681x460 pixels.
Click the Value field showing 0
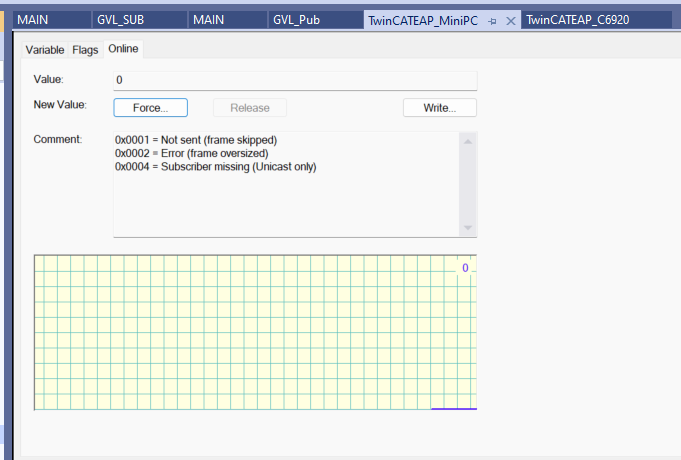[295, 80]
